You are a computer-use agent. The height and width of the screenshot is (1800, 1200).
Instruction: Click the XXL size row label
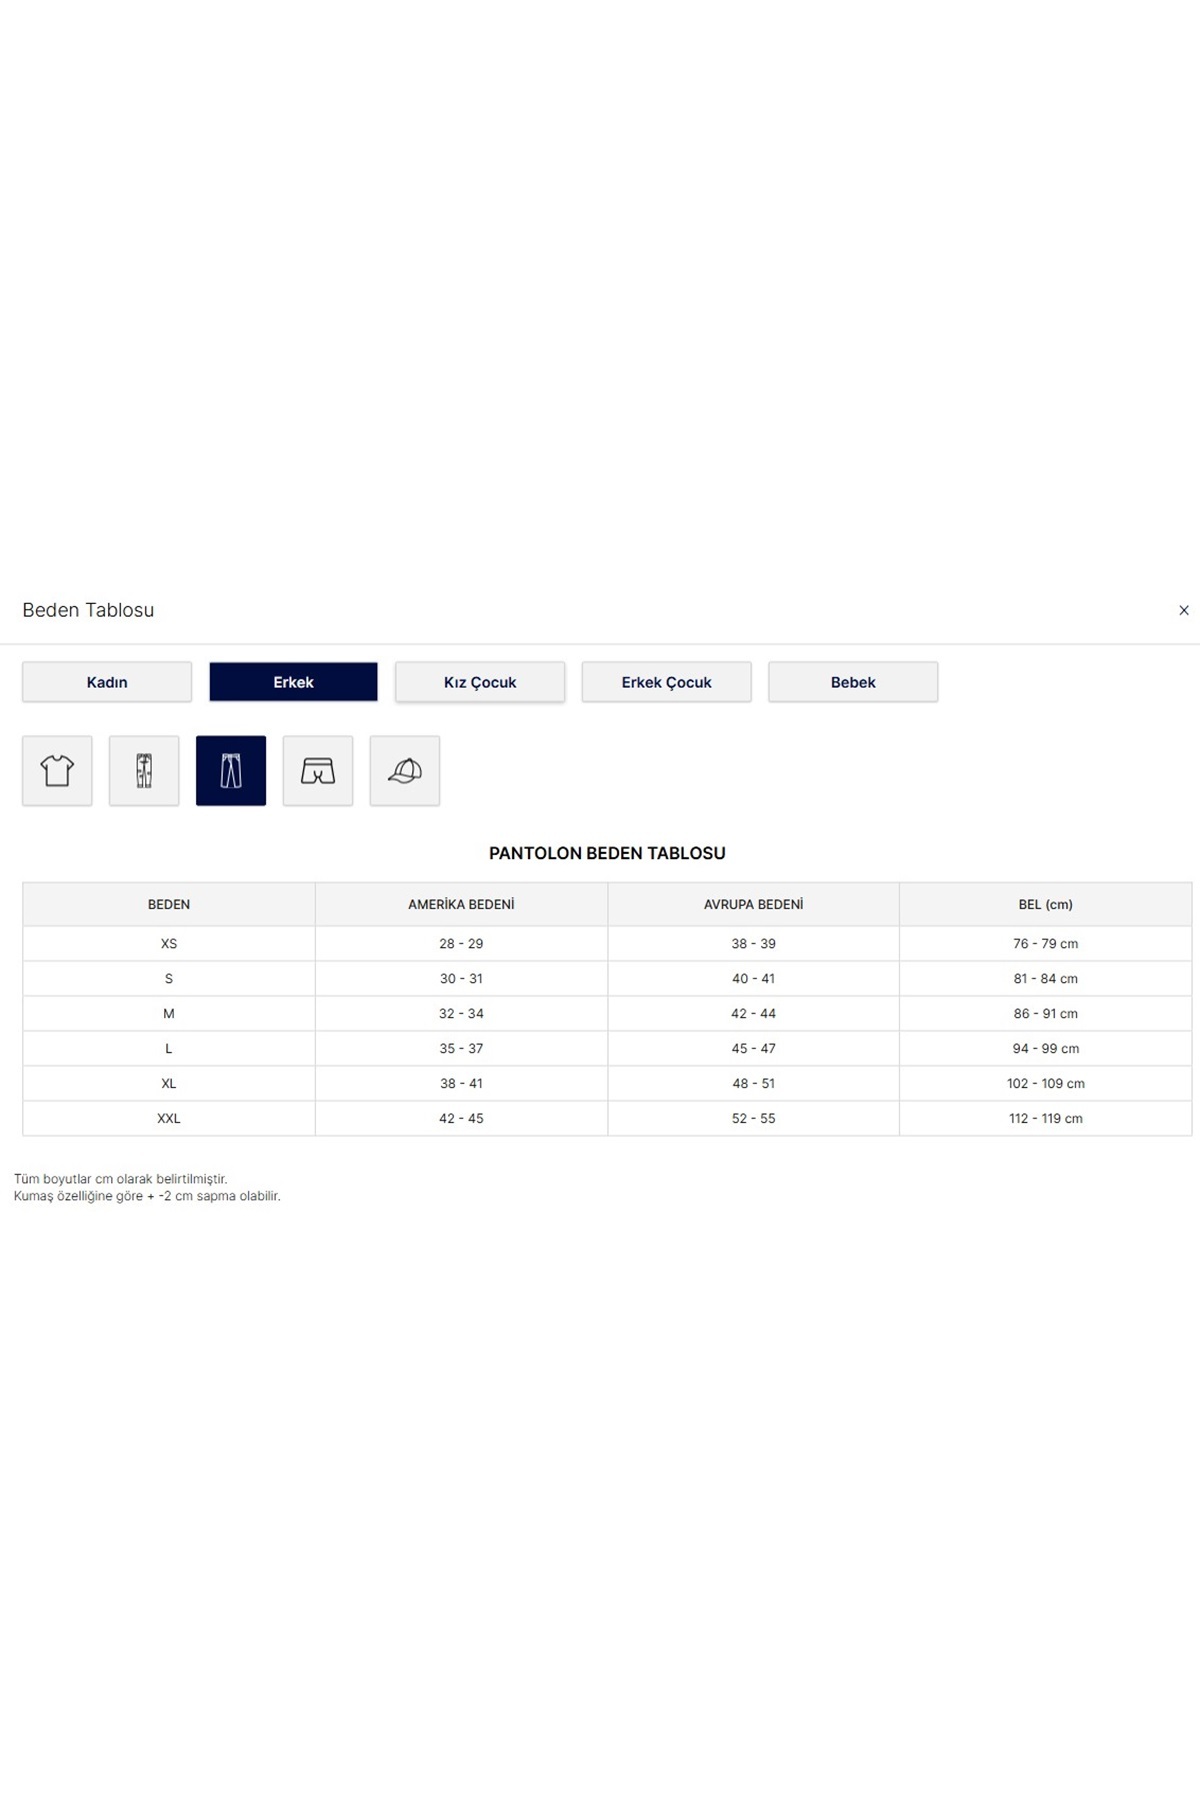(169, 1119)
